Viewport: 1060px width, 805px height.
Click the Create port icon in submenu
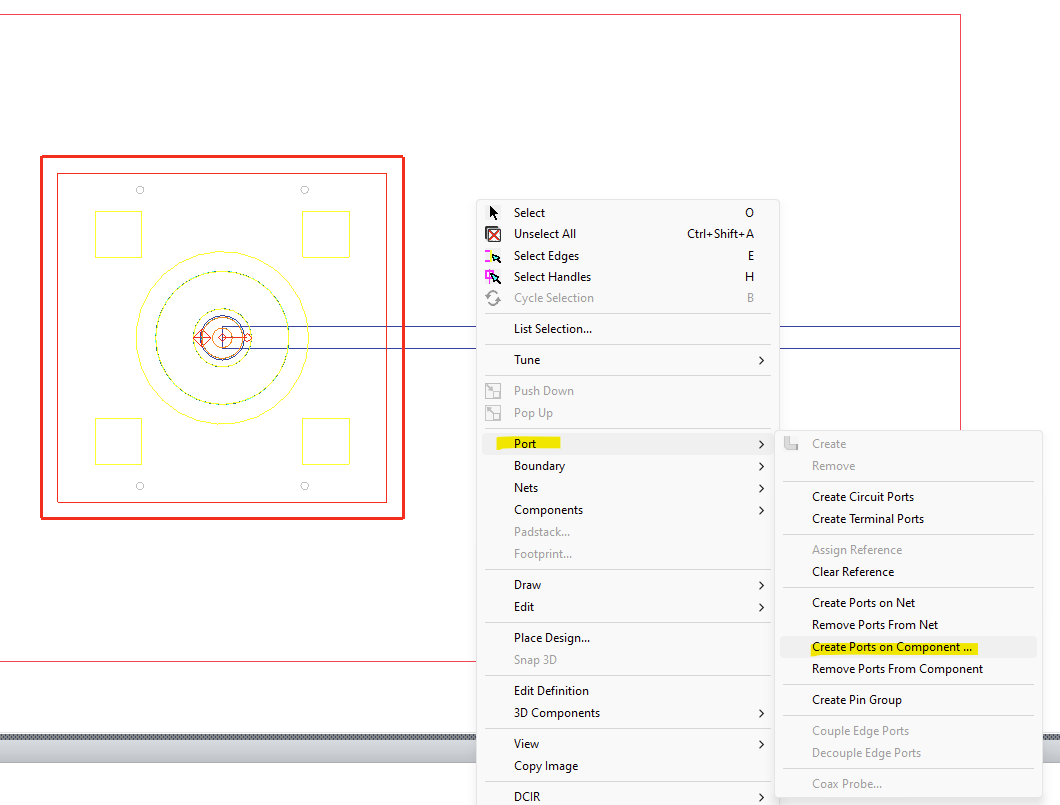pyautogui.click(x=789, y=444)
